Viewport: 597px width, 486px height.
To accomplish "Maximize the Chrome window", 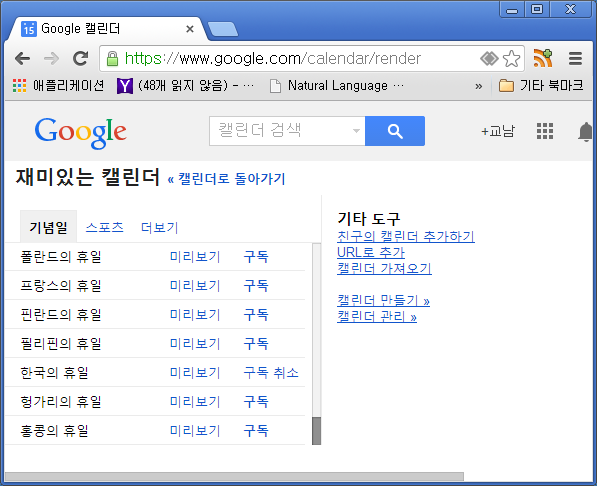I will (x=537, y=9).
